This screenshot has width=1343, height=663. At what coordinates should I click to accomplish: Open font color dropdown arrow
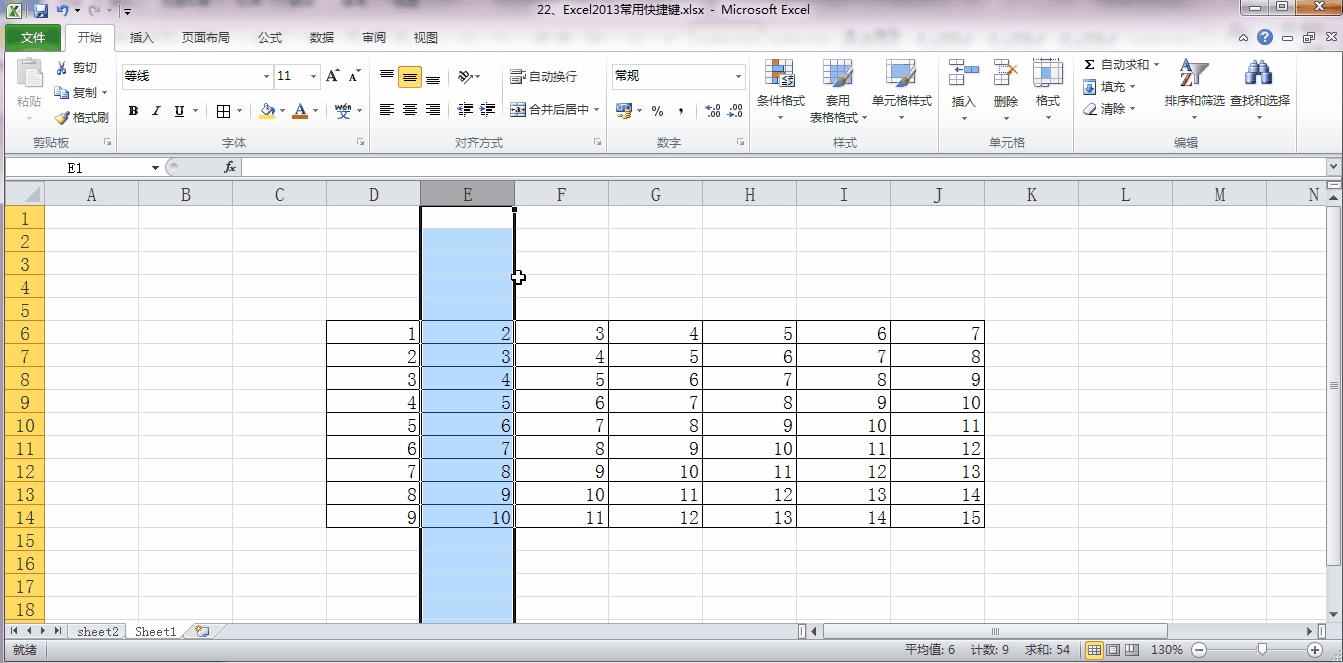[x=316, y=111]
